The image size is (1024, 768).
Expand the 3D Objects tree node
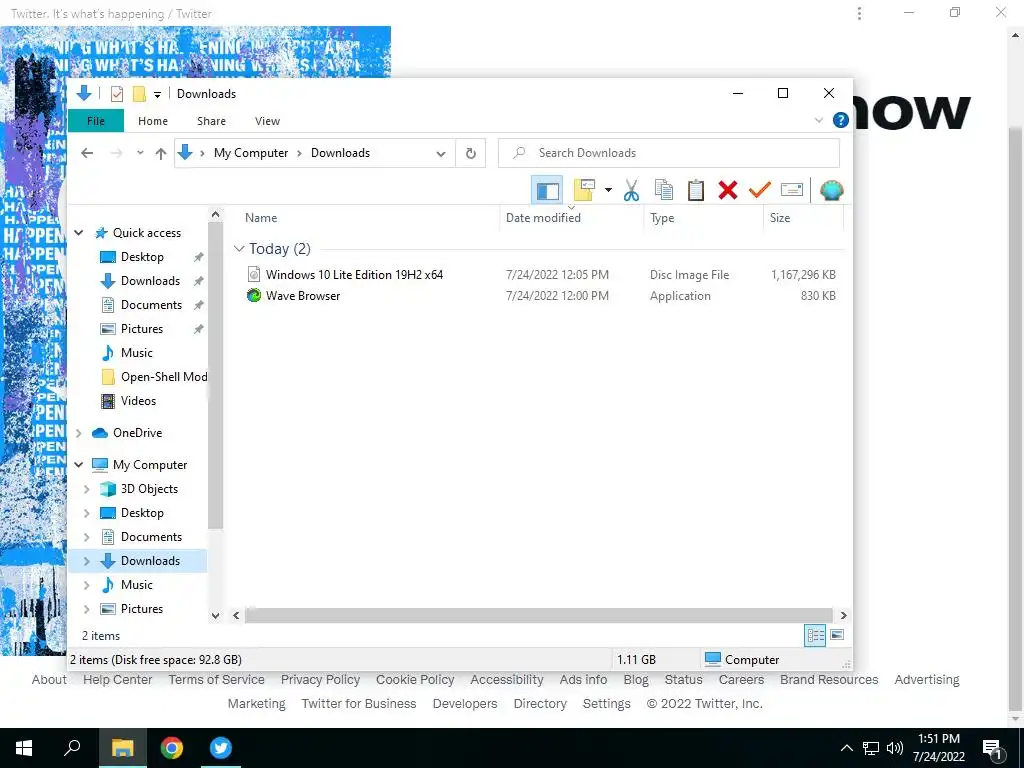(x=87, y=489)
